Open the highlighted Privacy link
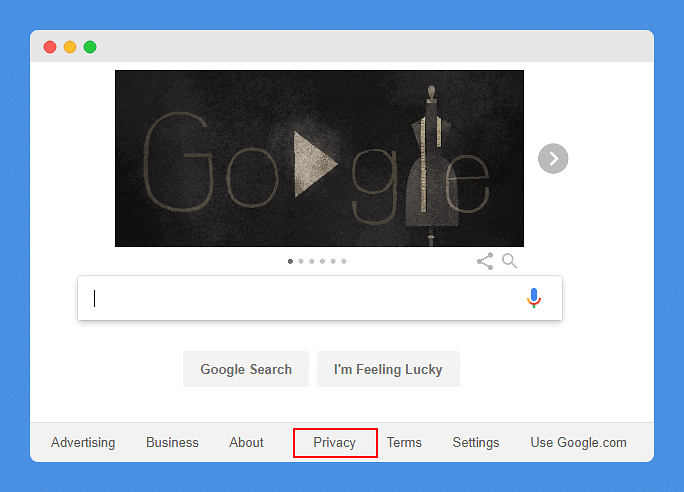 tap(335, 442)
